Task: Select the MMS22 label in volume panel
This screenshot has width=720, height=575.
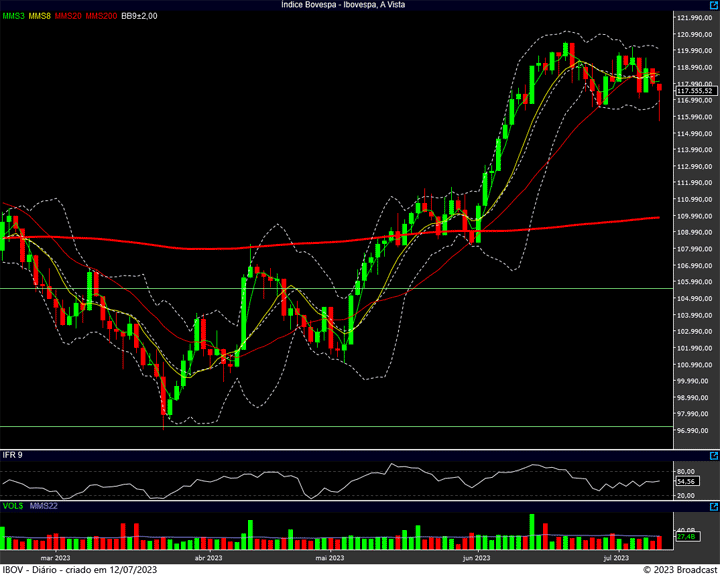Action: (x=43, y=508)
